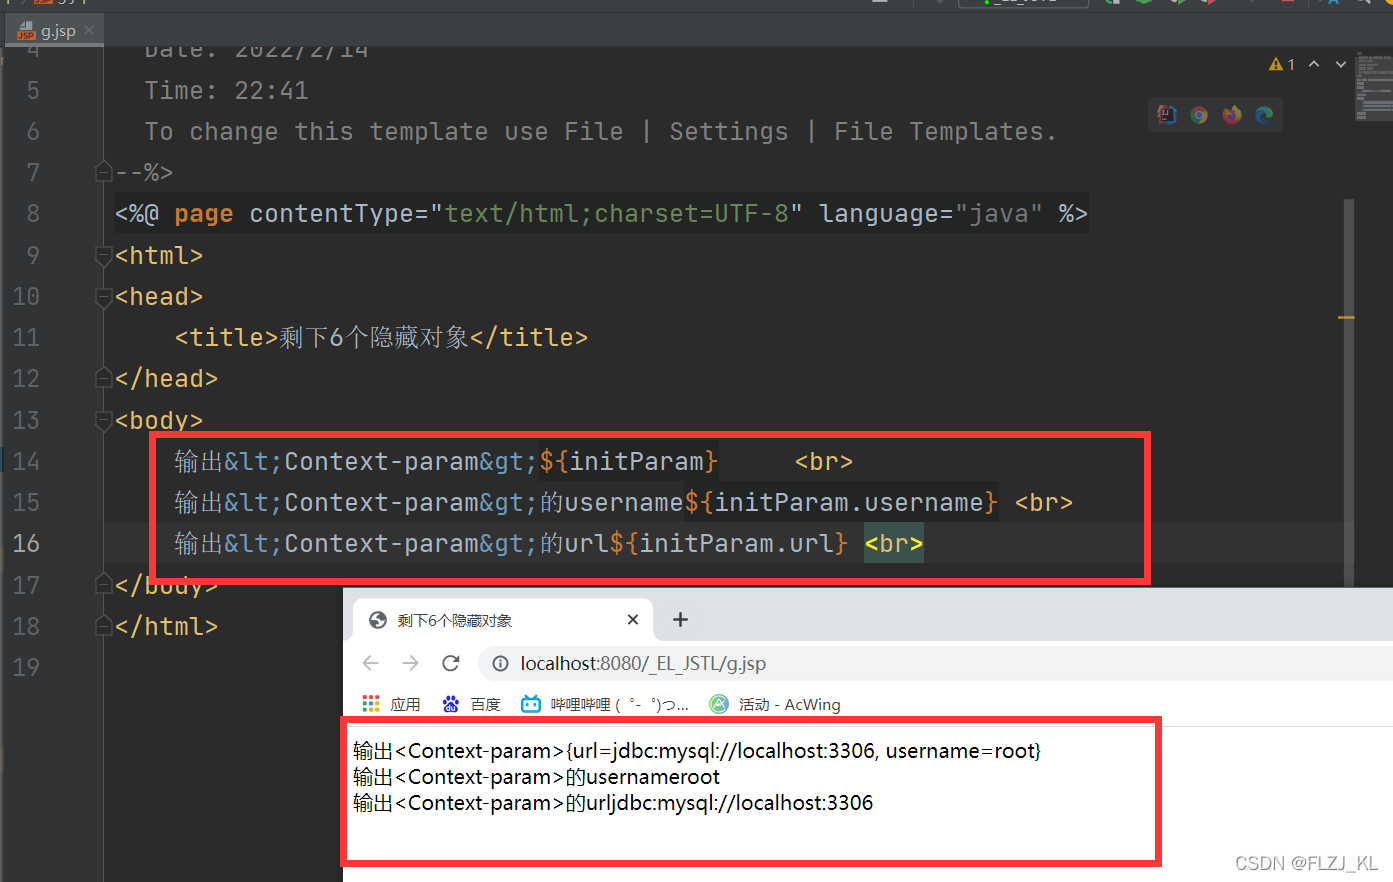
Task: Toggle fold marker at </head> line 12
Action: tap(103, 378)
